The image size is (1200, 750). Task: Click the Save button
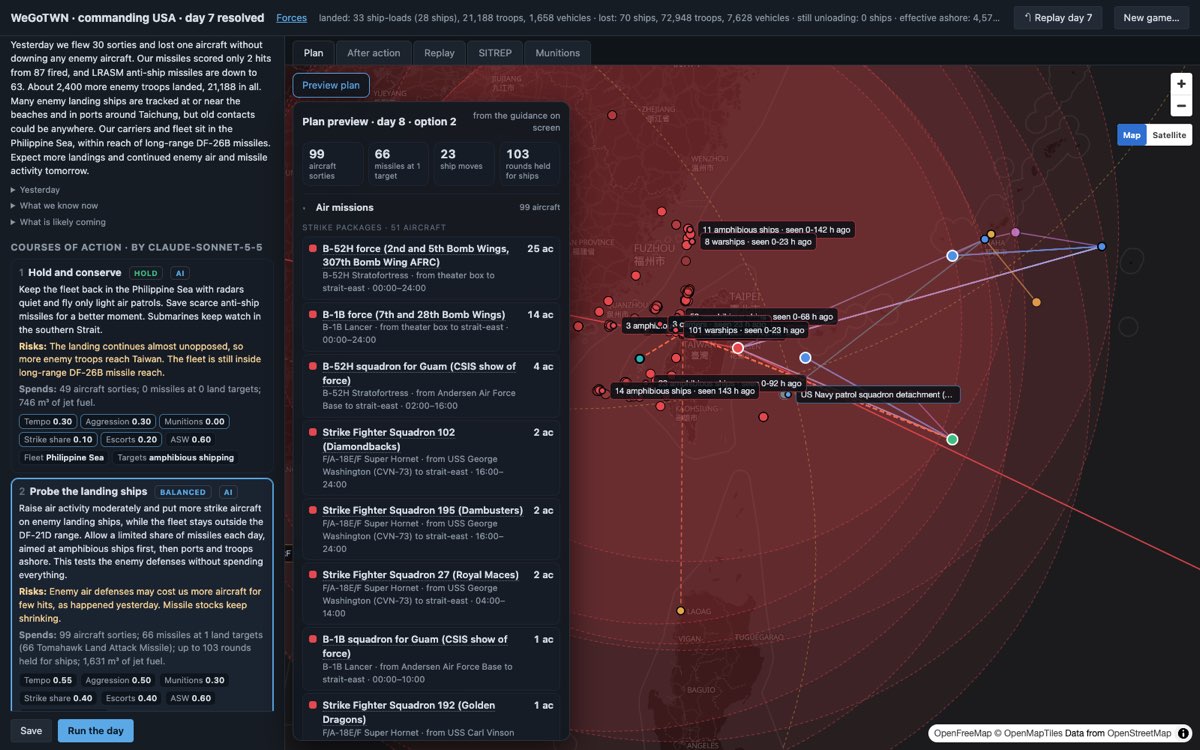click(31, 730)
